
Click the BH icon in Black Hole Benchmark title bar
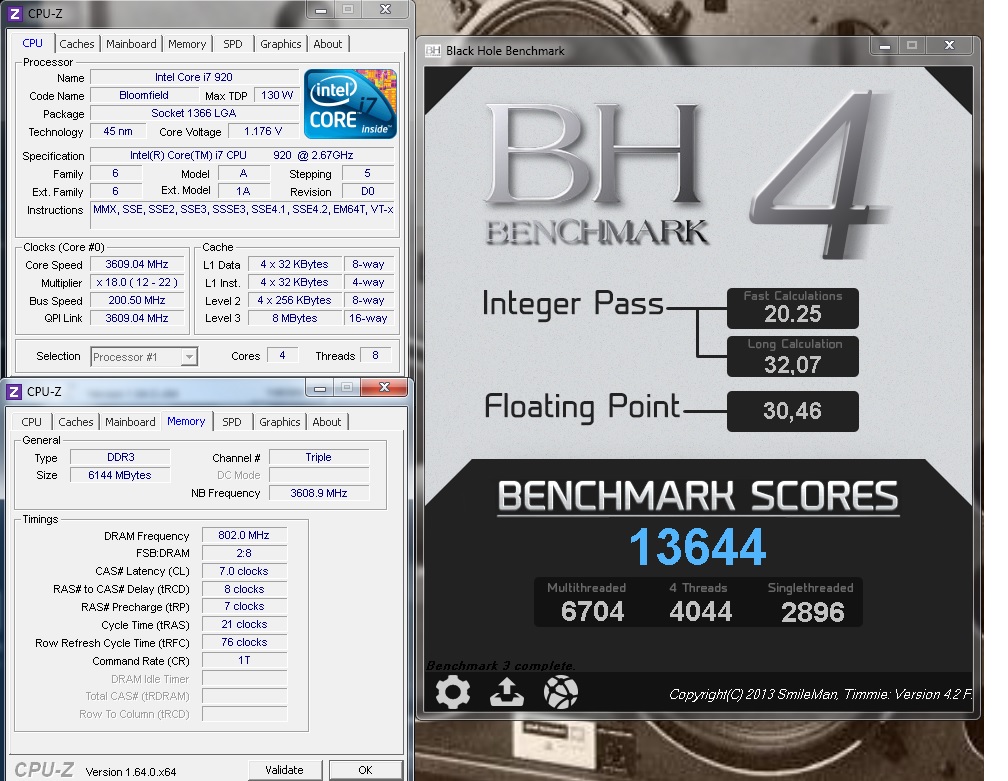433,51
